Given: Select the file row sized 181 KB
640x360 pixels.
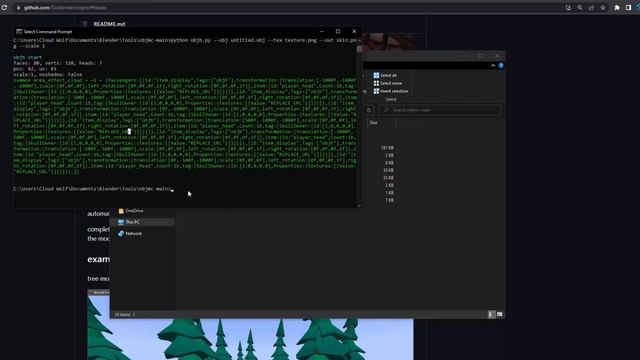Looking at the screenshot, I should click(x=387, y=148).
